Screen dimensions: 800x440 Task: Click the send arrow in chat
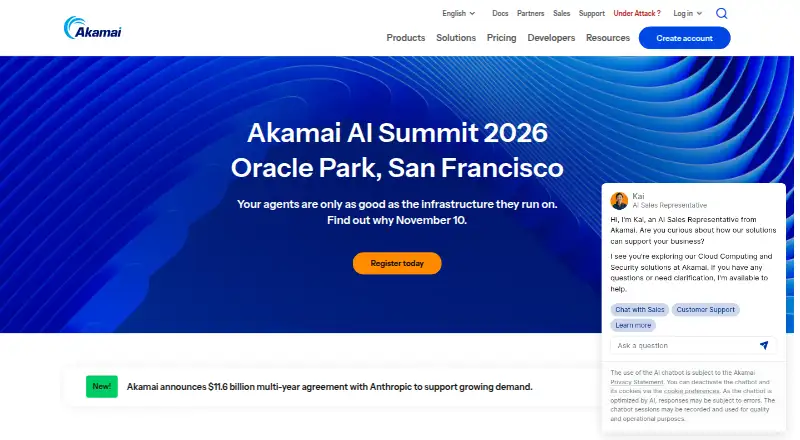pyautogui.click(x=763, y=346)
